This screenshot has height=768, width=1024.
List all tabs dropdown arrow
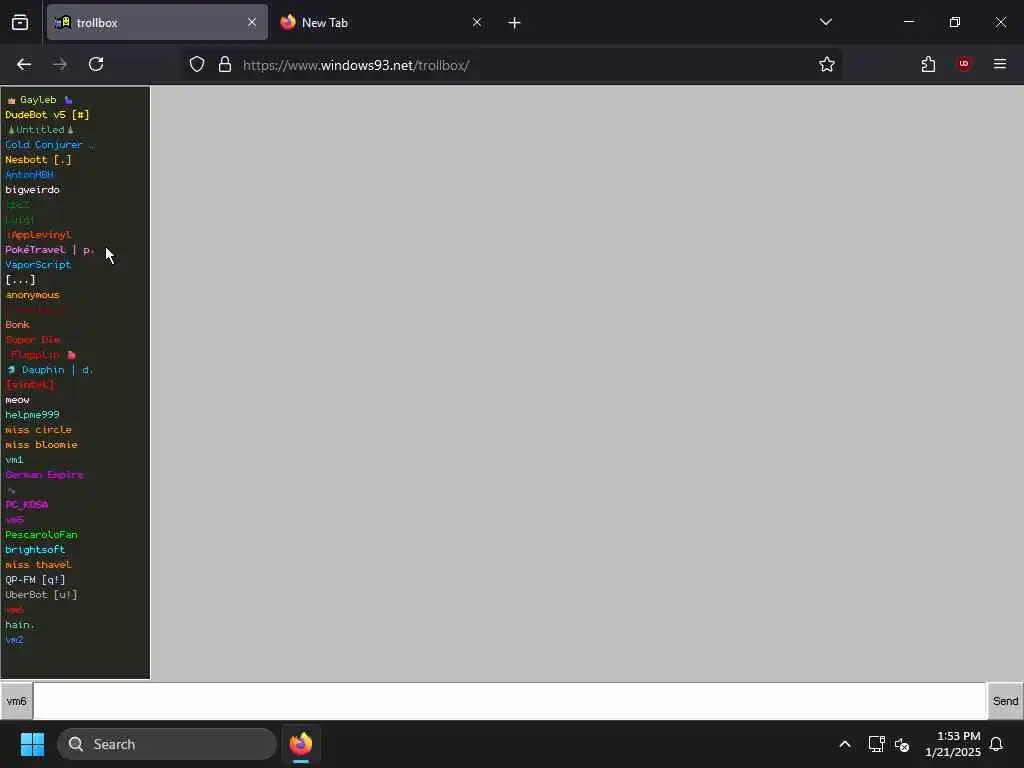point(825,22)
